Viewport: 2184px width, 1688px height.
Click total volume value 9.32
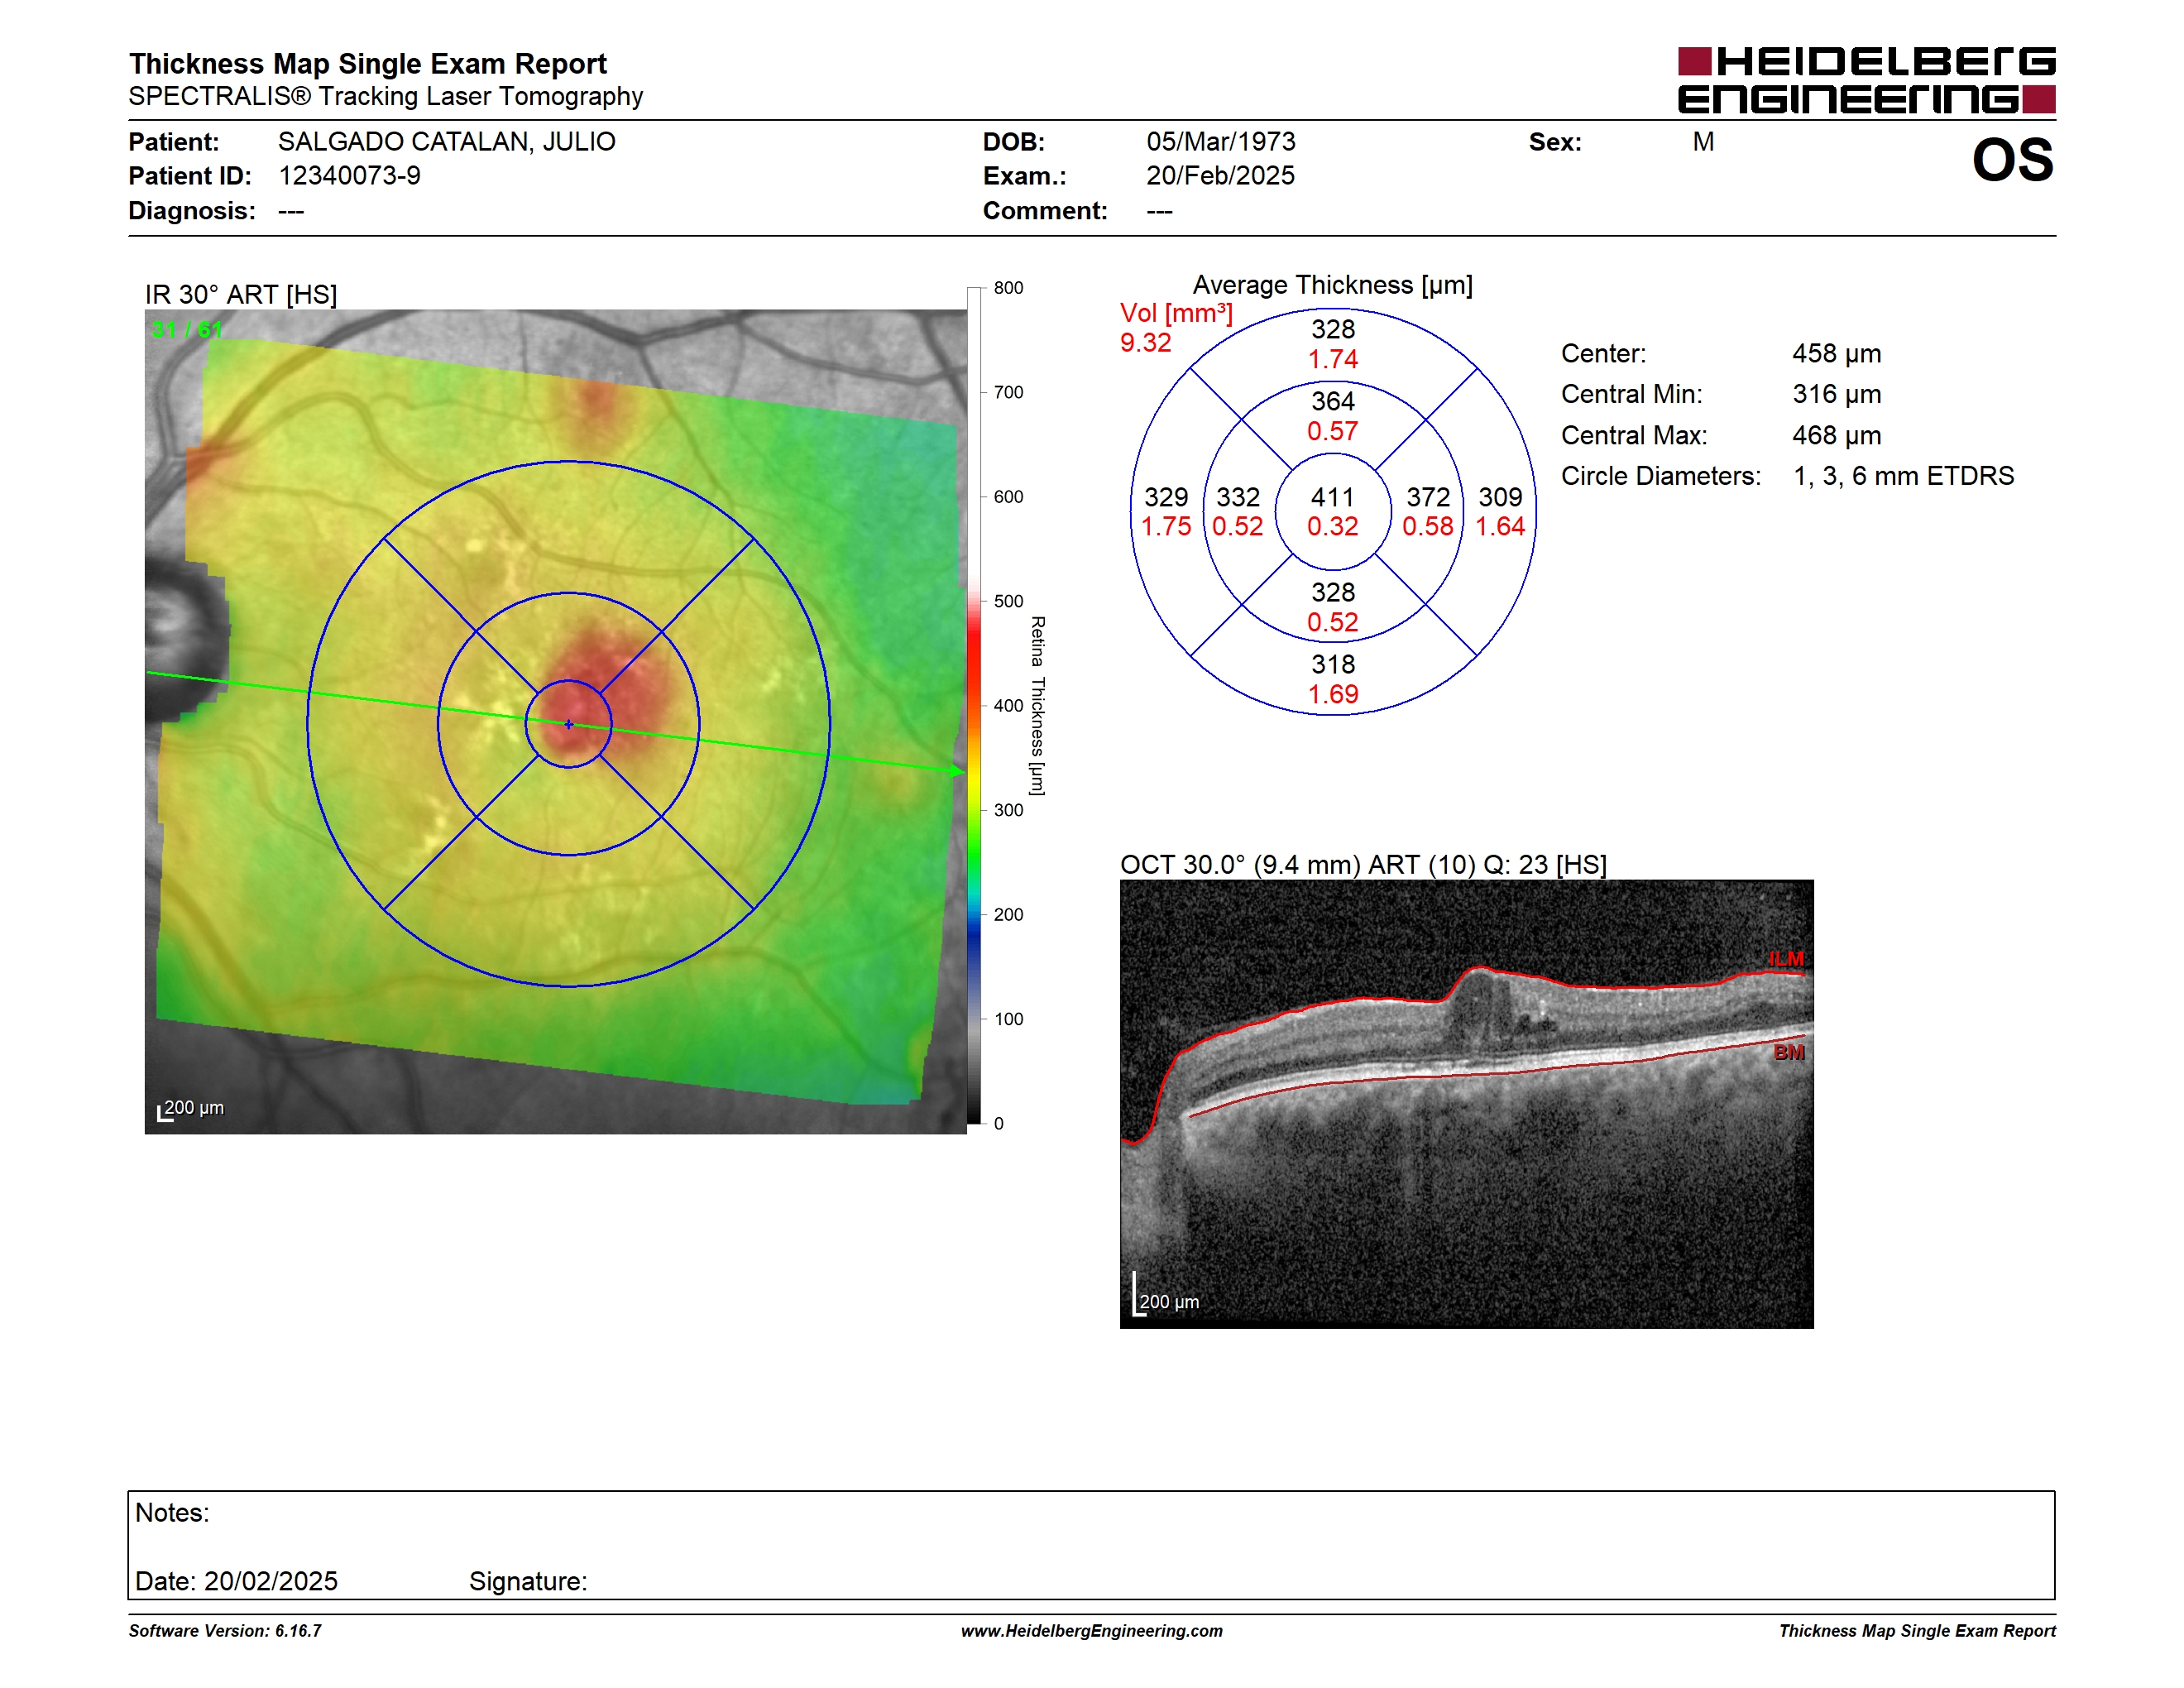(x=1145, y=343)
